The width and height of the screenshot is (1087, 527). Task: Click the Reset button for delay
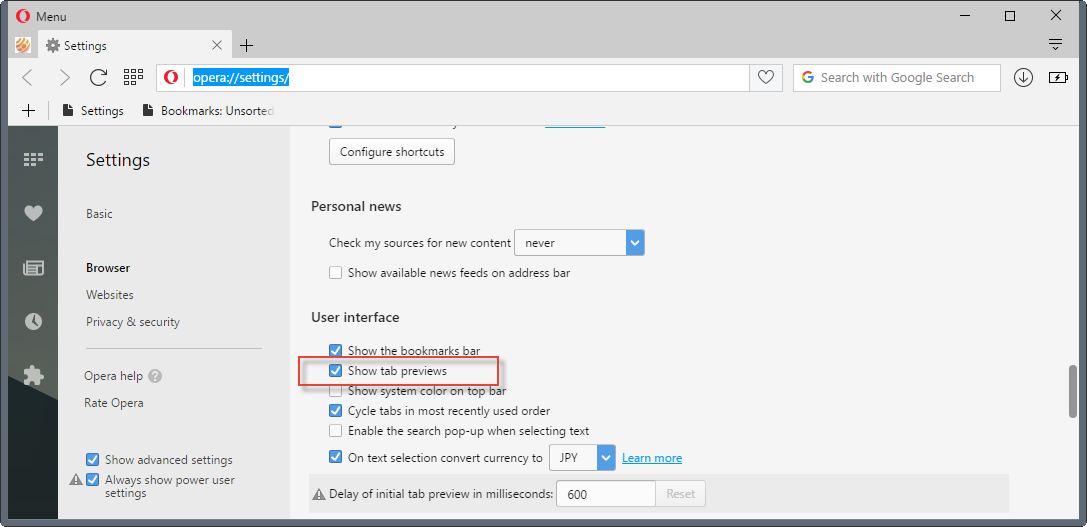click(681, 494)
